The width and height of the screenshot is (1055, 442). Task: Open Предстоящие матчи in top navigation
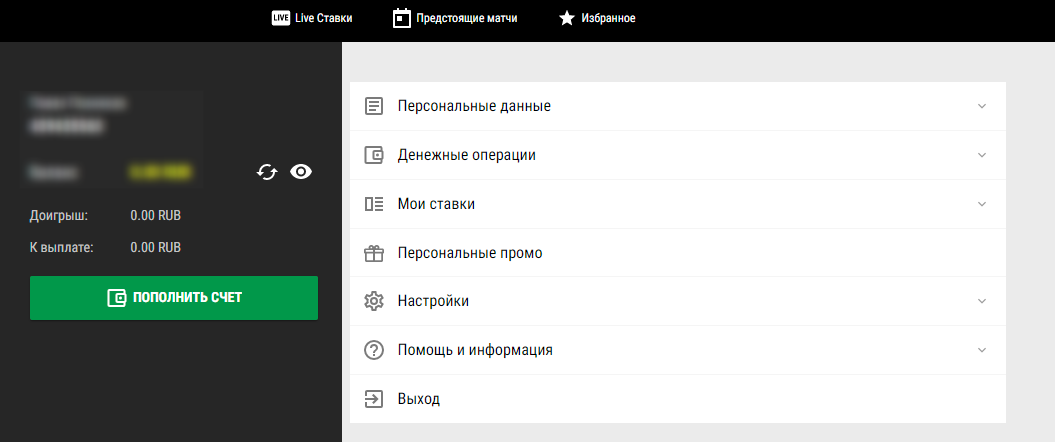[x=467, y=18]
